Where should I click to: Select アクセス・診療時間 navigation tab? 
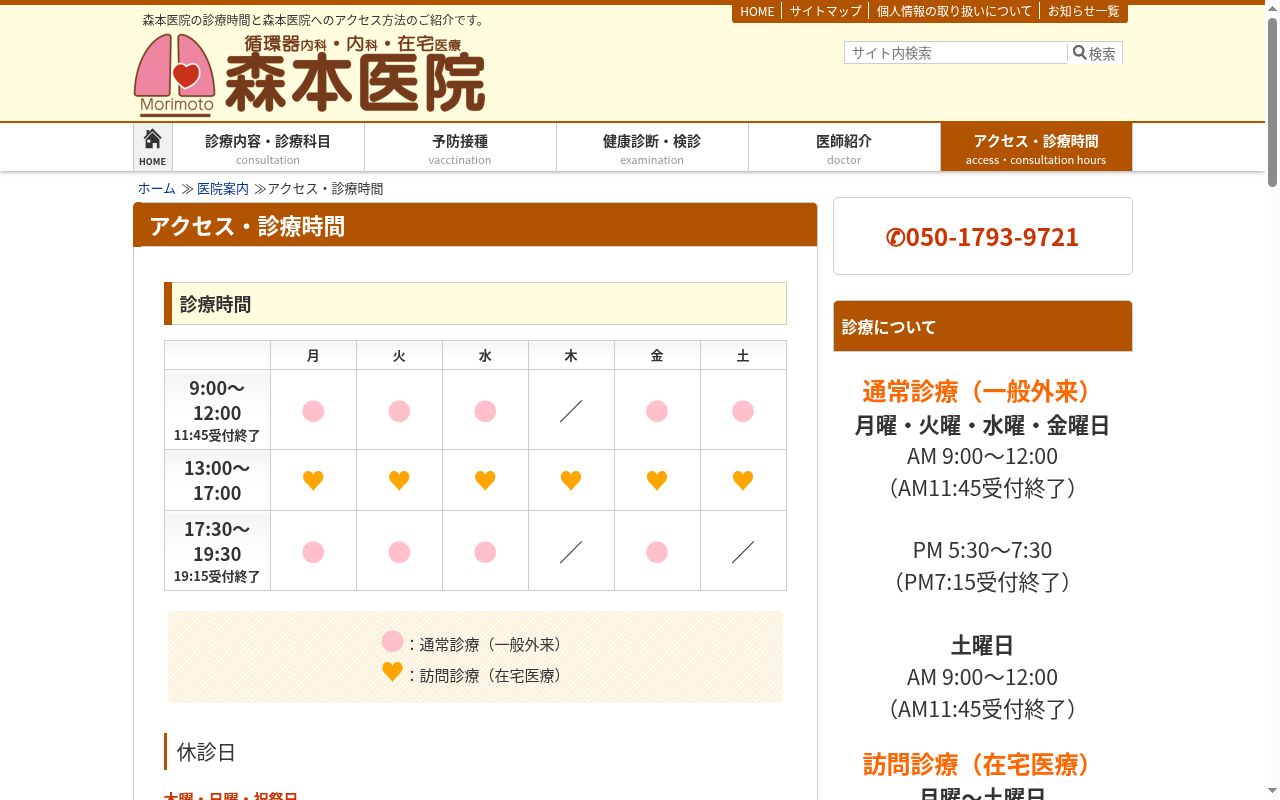[1036, 147]
